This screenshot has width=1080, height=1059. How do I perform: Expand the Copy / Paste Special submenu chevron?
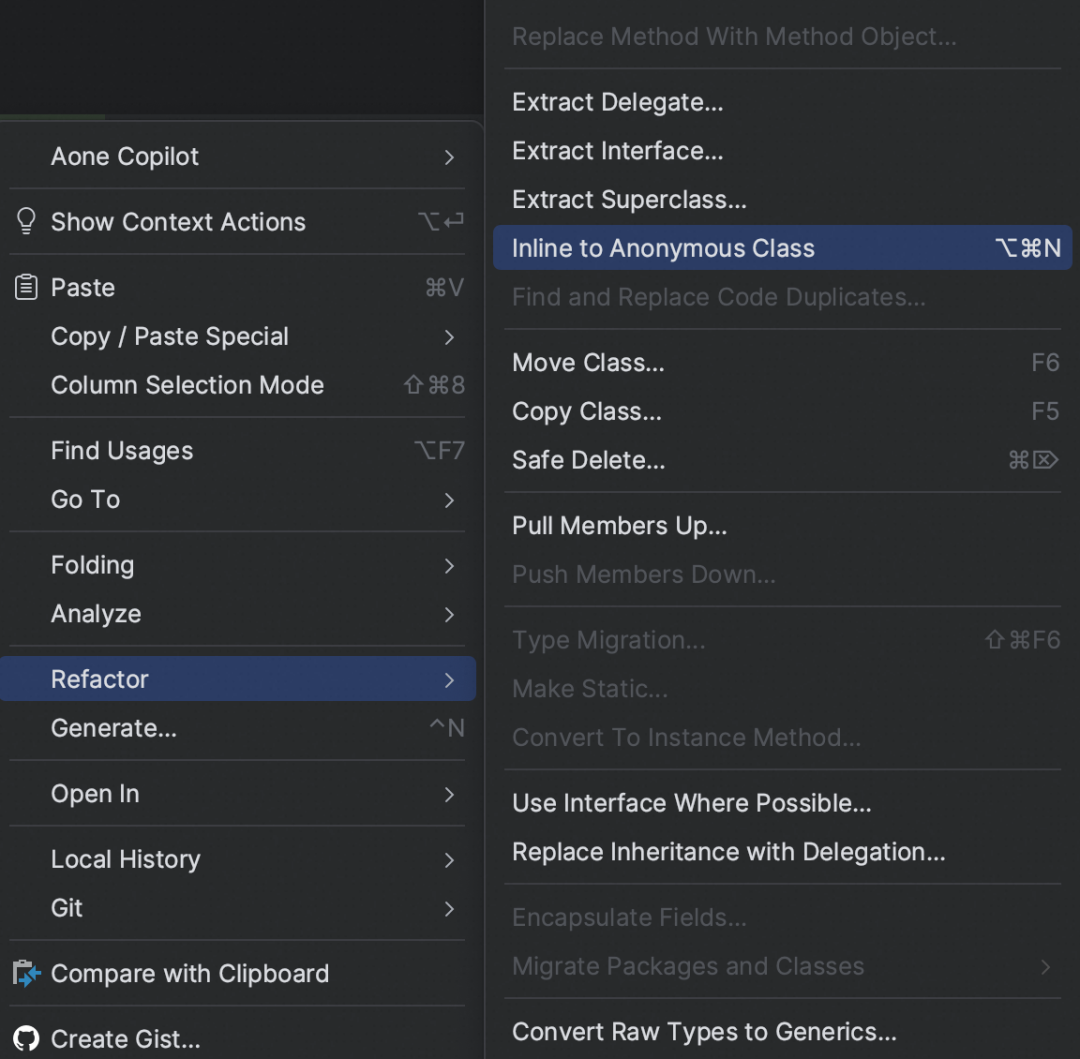click(449, 337)
